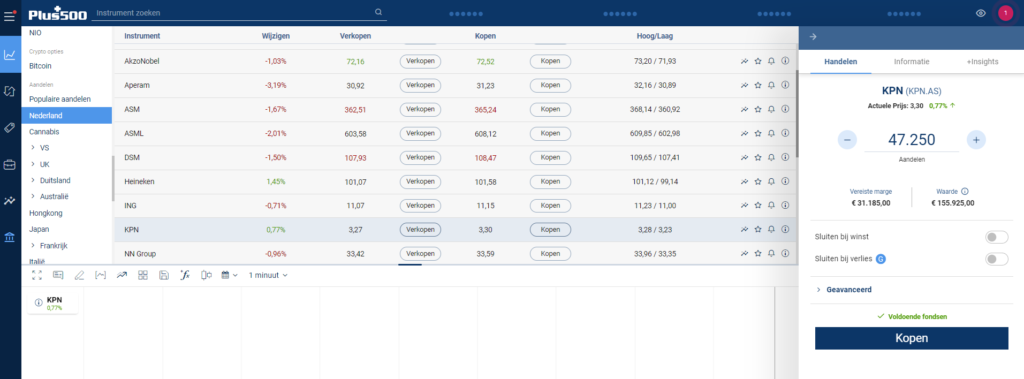This screenshot has width=1024, height=379.
Task: Click Verkopen button in Heineken row
Action: [x=420, y=181]
